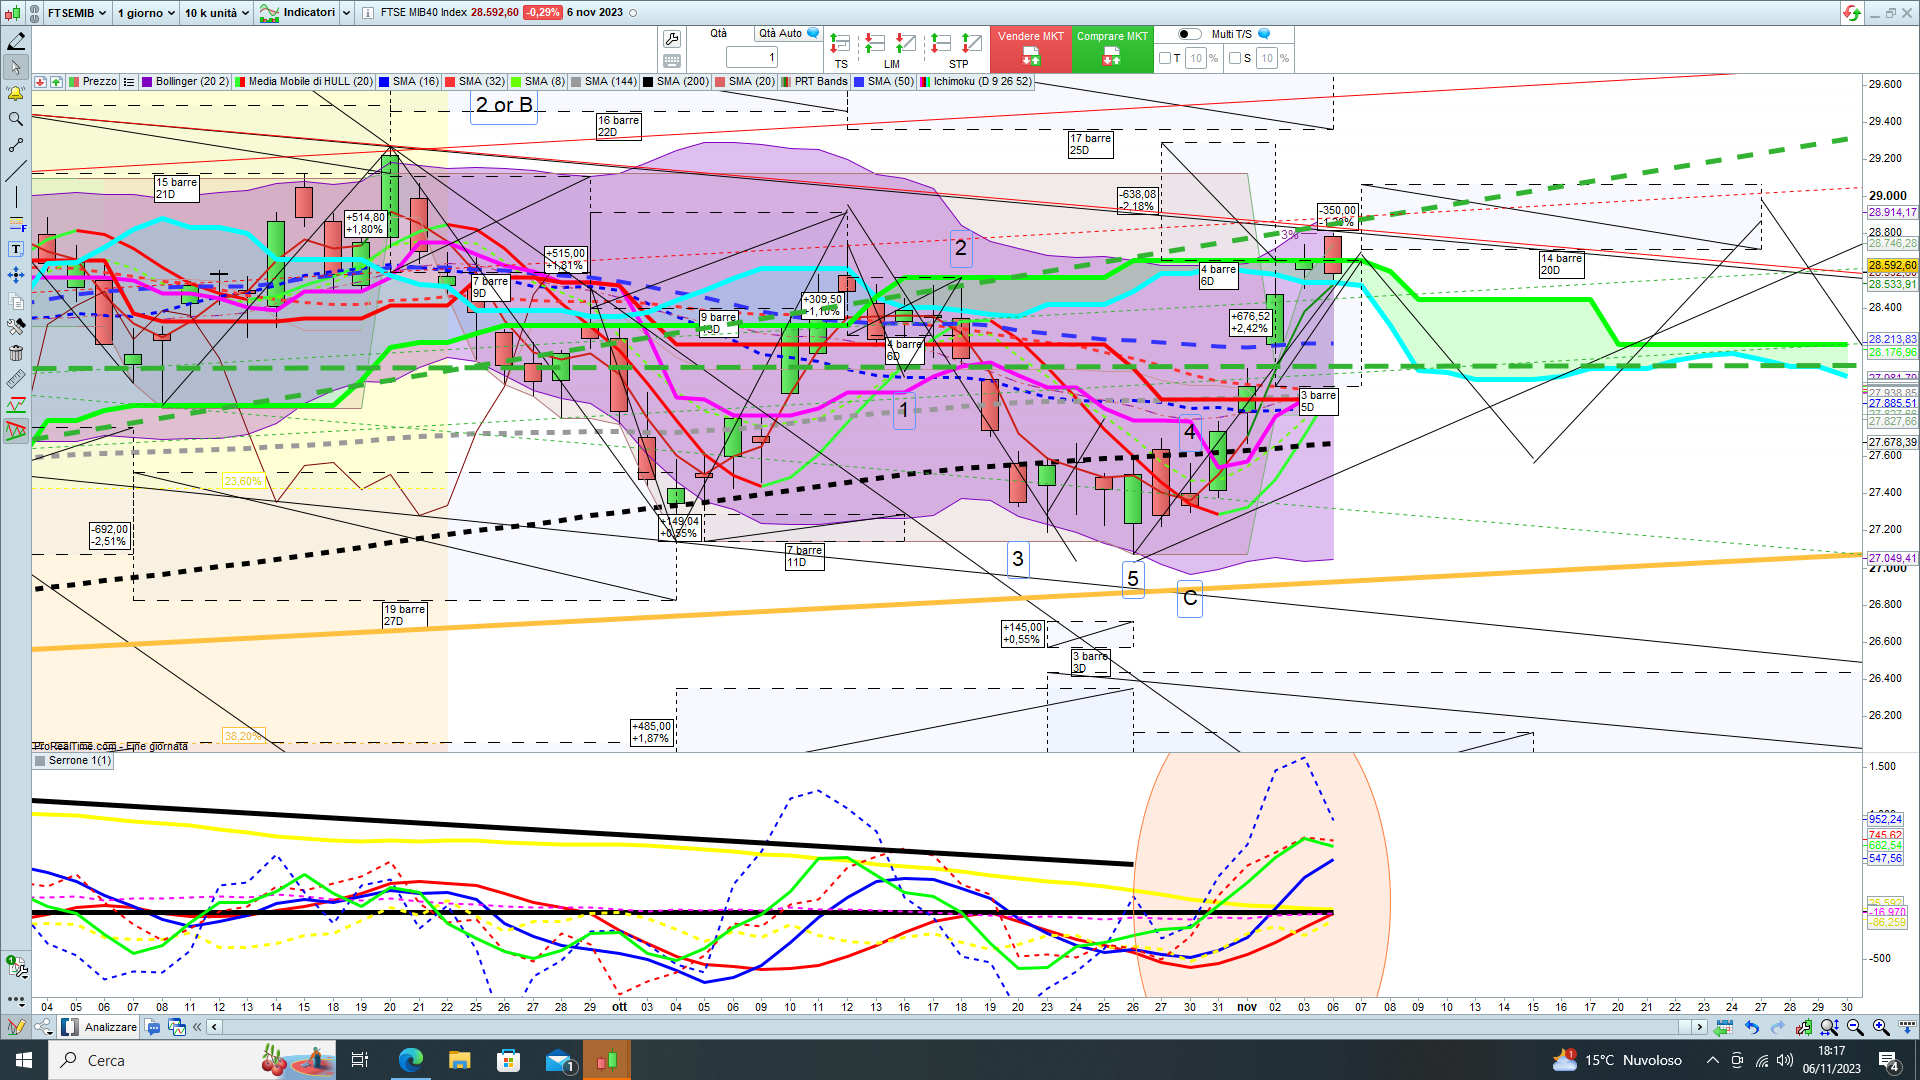Click the scroll left arrow on time scrollbar

tap(214, 1027)
